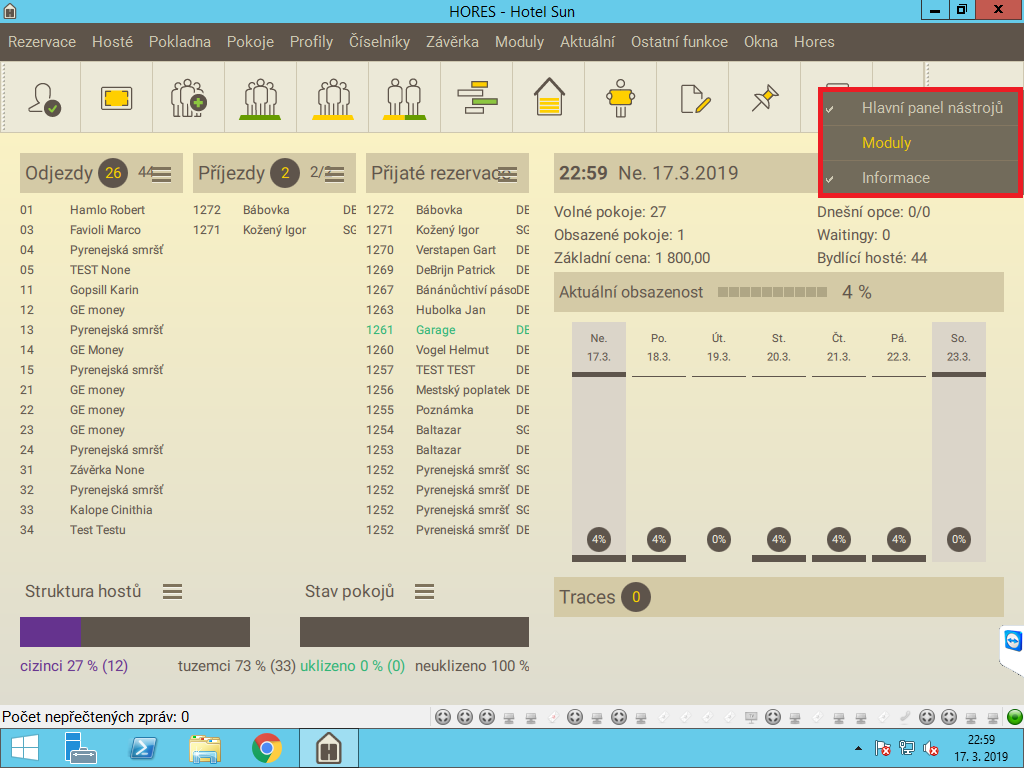Open the Struktura hostů panel menu
The width and height of the screenshot is (1024, 768).
173,592
